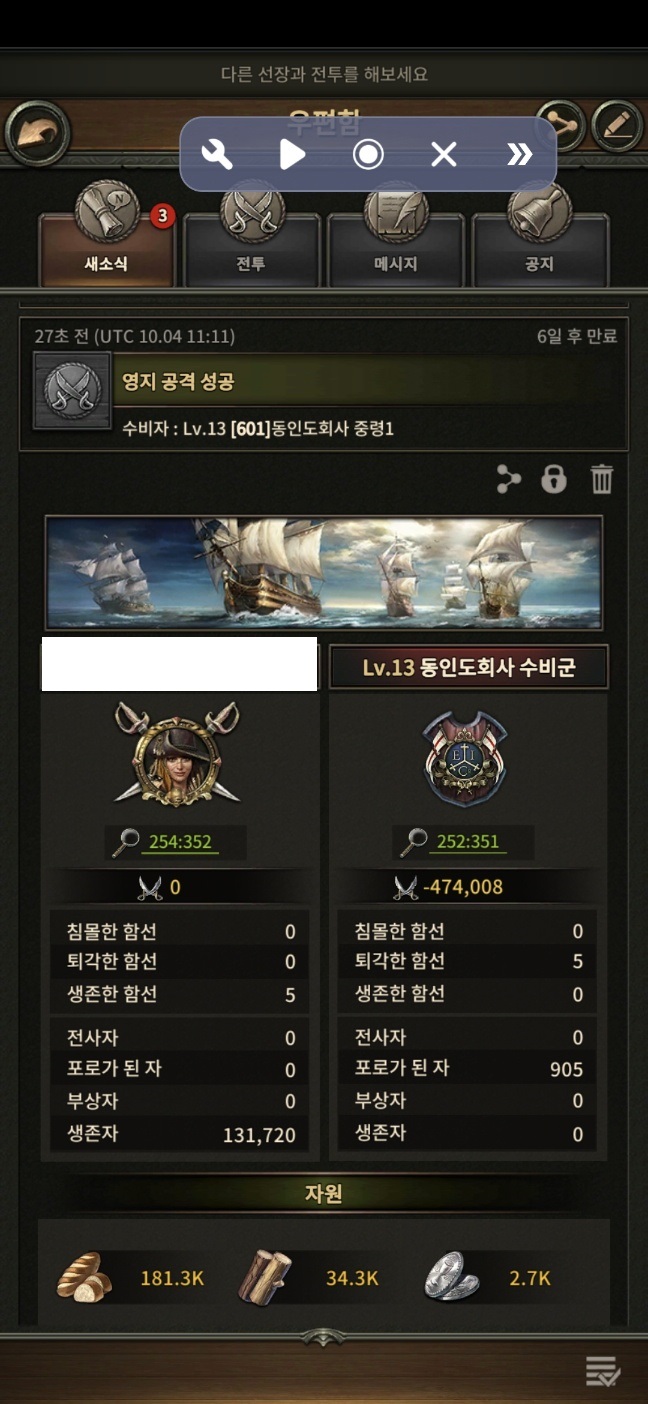Tap the female pirate captain portrait
Image resolution: width=648 pixels, height=1404 pixels.
[175, 754]
